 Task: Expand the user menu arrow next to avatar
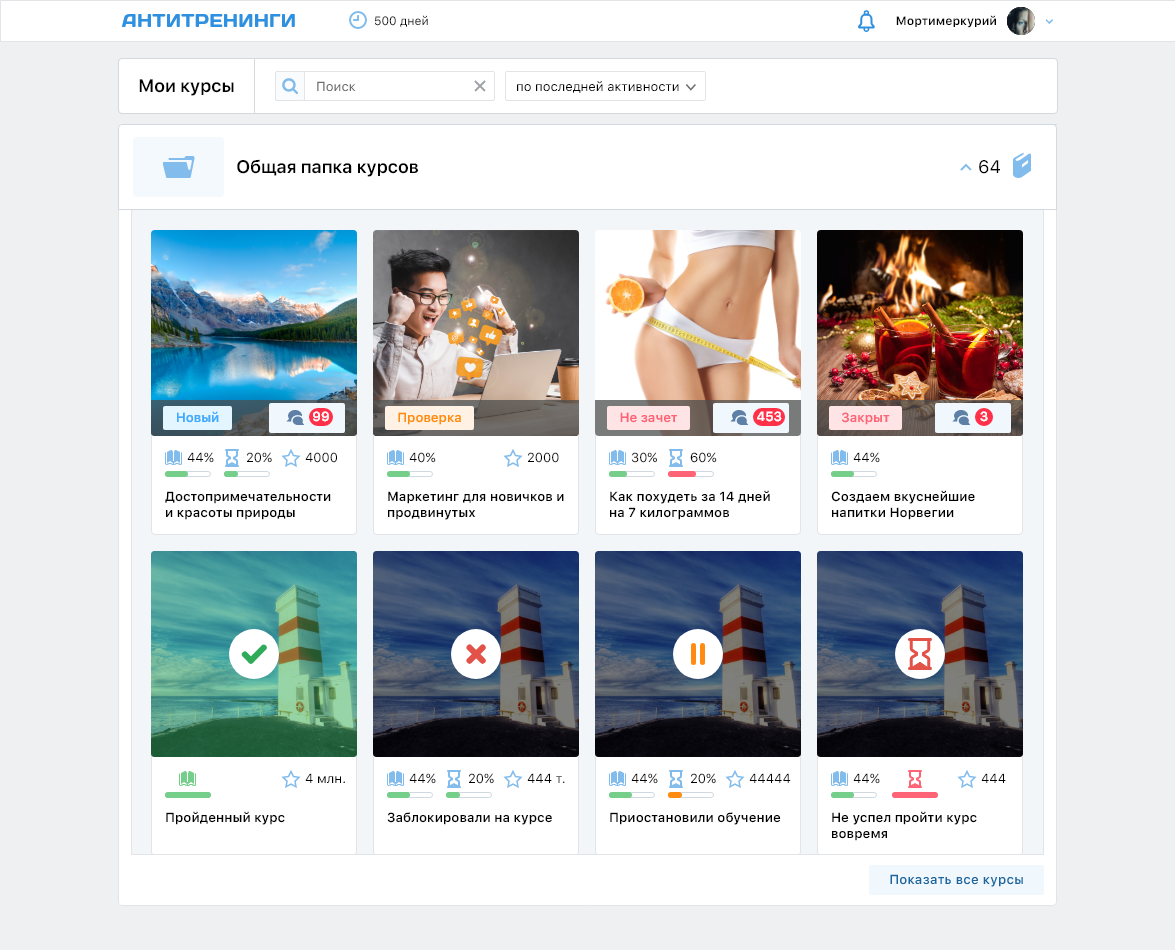(1049, 22)
